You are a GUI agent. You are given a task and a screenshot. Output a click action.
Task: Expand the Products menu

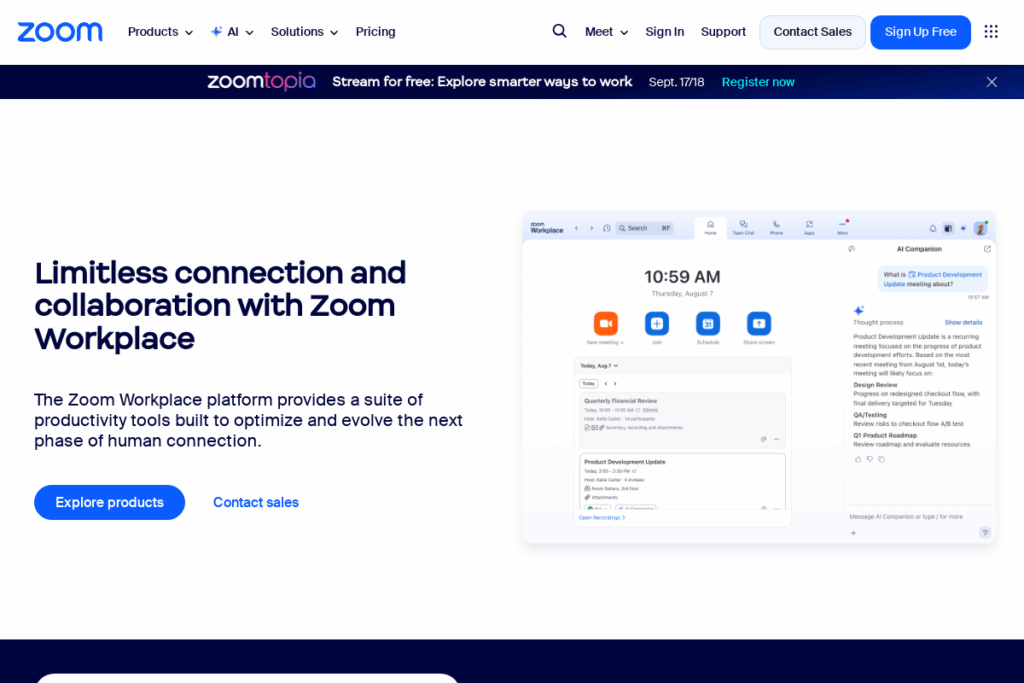point(160,32)
